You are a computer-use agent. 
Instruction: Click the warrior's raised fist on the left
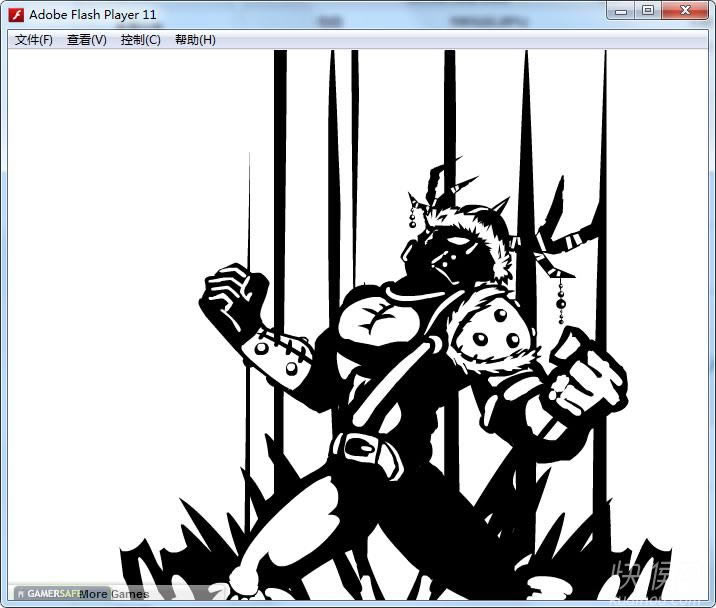(232, 298)
